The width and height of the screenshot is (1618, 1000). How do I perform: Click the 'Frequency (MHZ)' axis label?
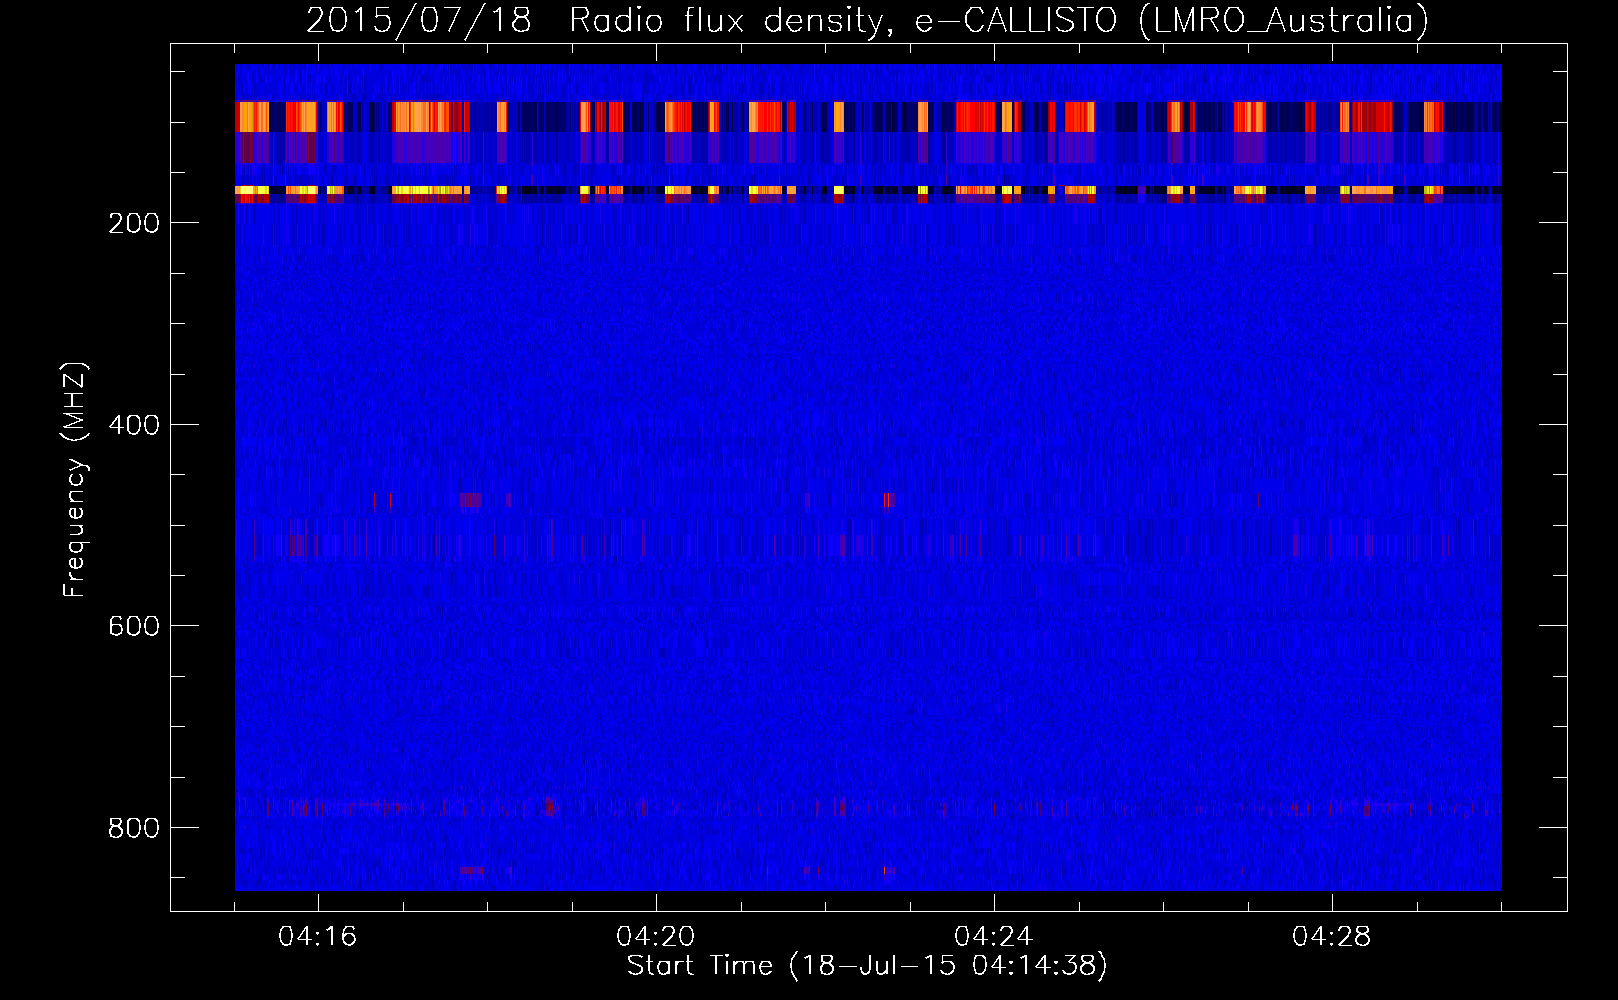(x=75, y=480)
